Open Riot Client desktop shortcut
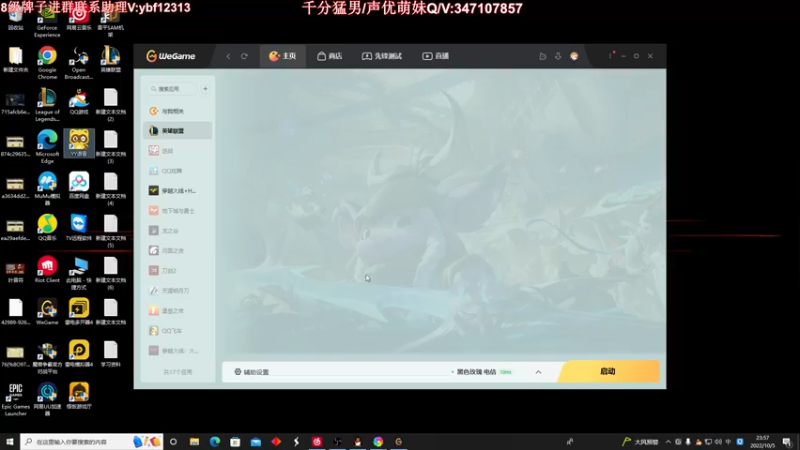 click(x=47, y=269)
